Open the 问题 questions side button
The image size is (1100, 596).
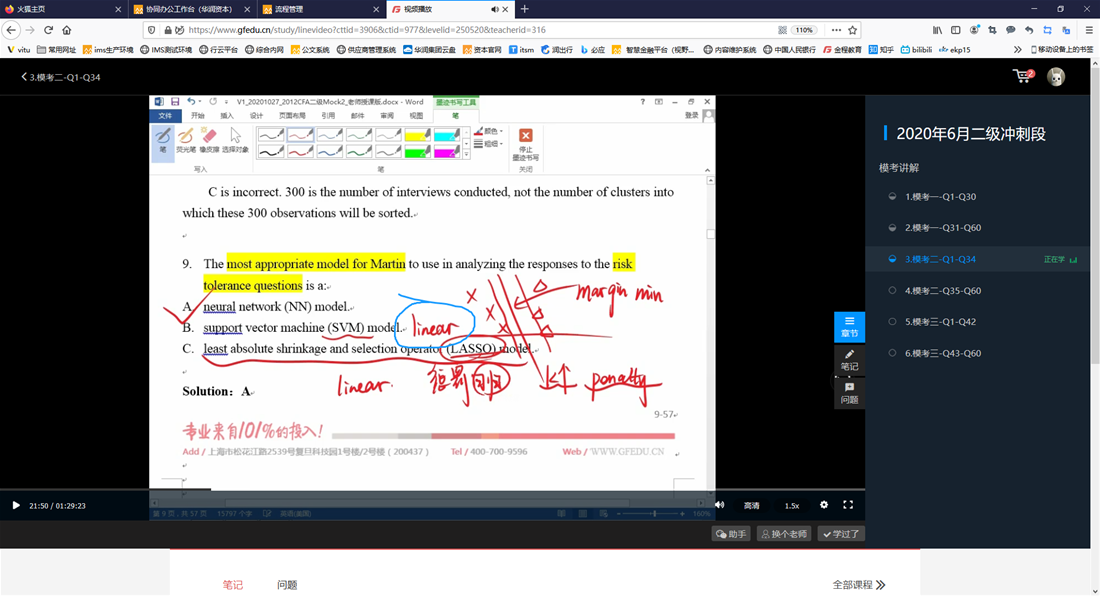849,393
